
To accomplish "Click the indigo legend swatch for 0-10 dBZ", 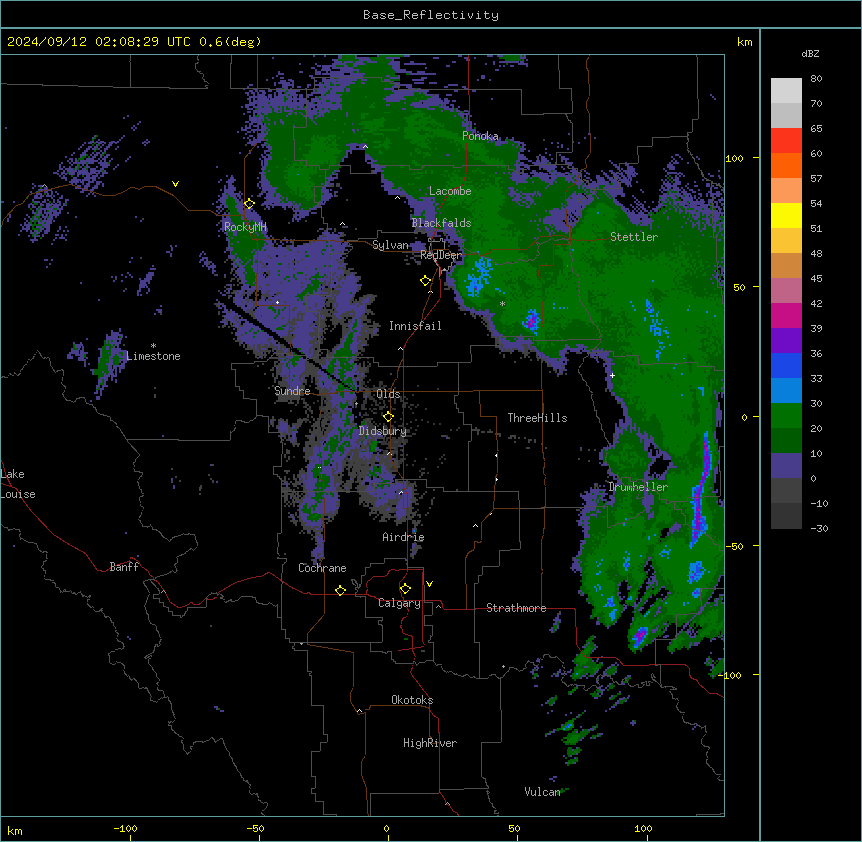I will (x=786, y=466).
